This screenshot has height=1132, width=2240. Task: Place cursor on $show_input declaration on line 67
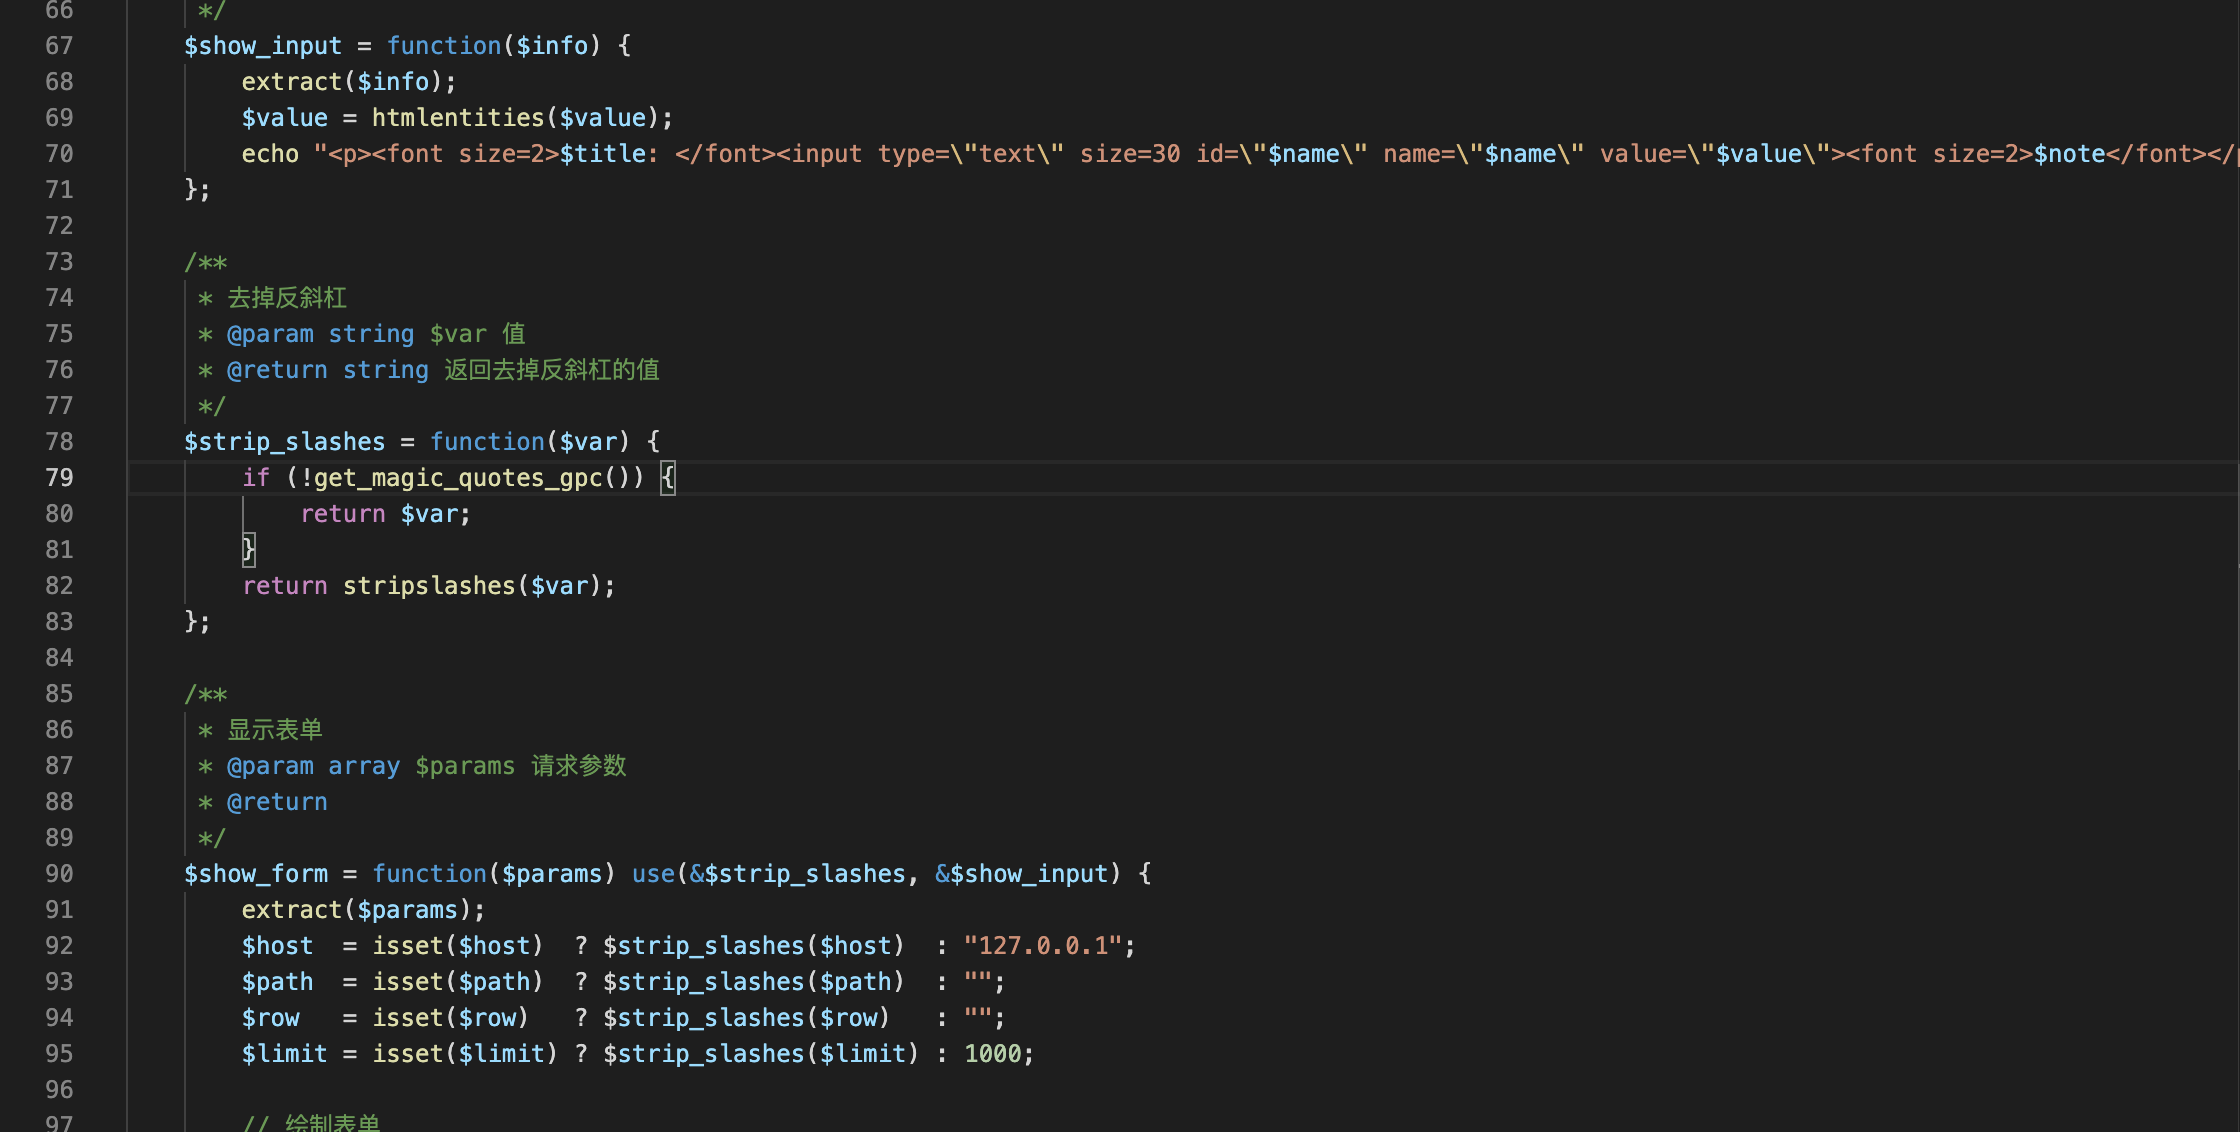262,46
